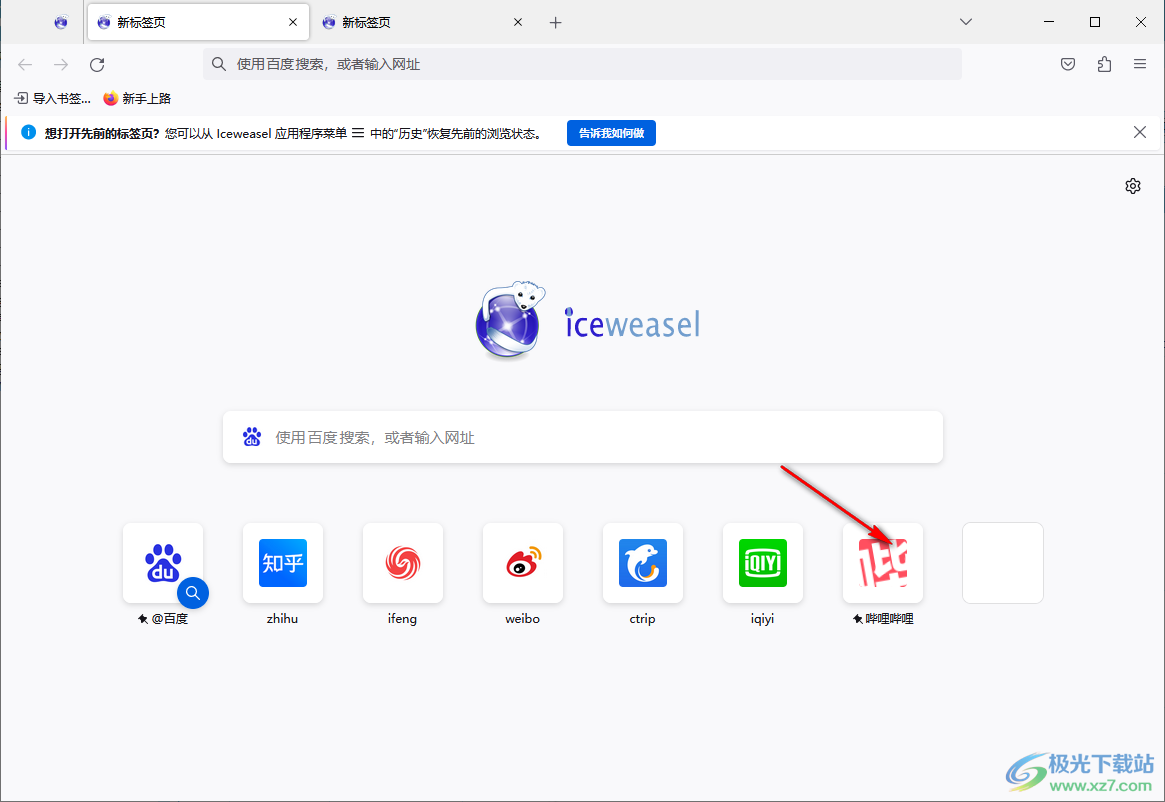
Task: Open the application hamburger menu
Action: click(1140, 64)
